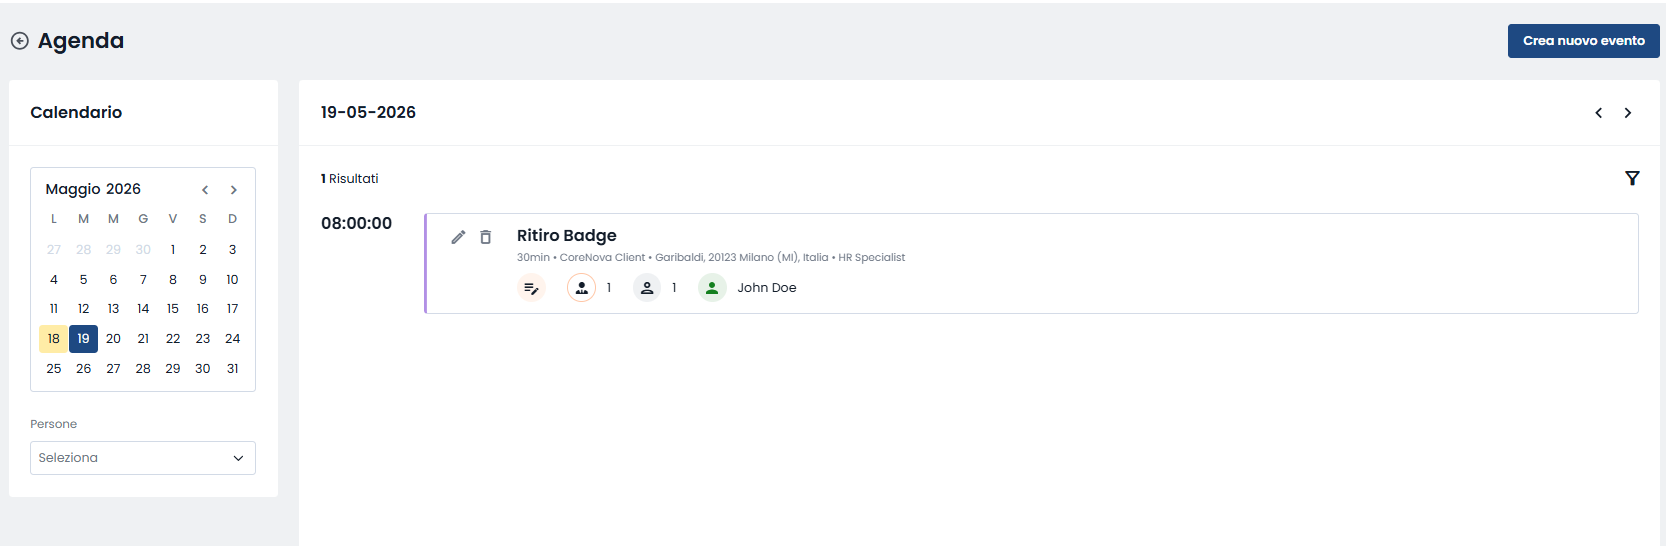The height and width of the screenshot is (546, 1666).
Task: Click the grey person icon
Action: pos(647,288)
